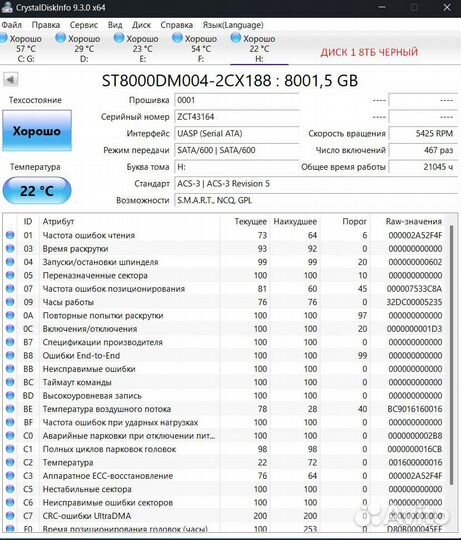Open the Вид menu
The image size is (461, 540).
tap(115, 25)
